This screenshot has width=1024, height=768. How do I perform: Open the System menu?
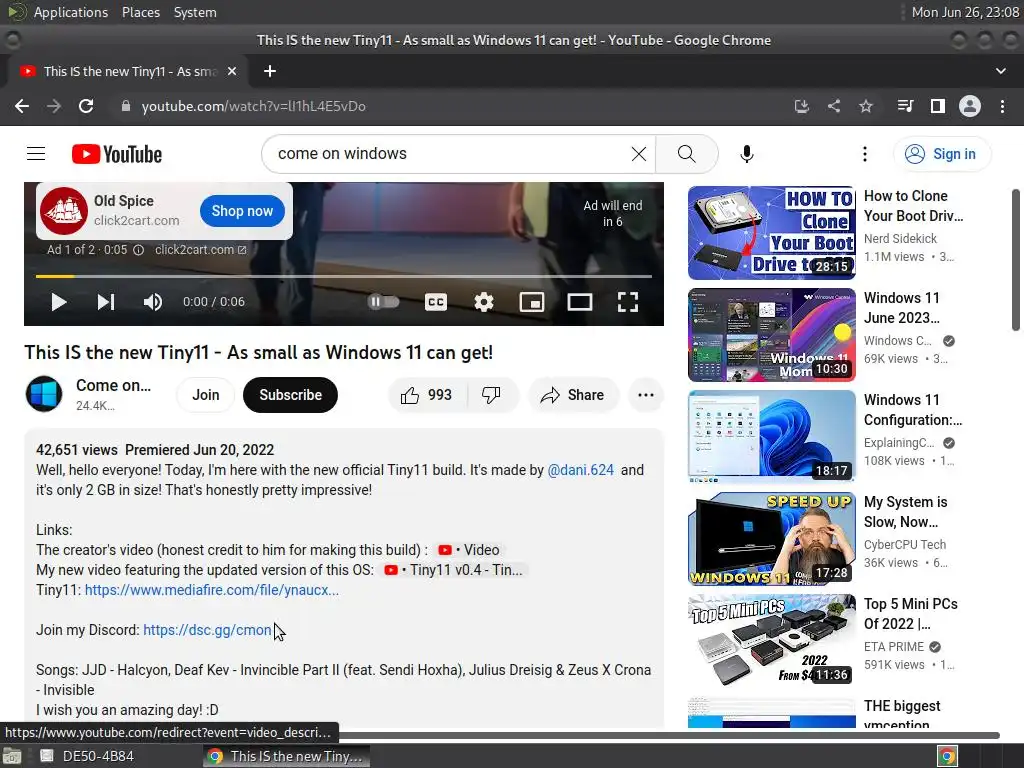(x=195, y=12)
